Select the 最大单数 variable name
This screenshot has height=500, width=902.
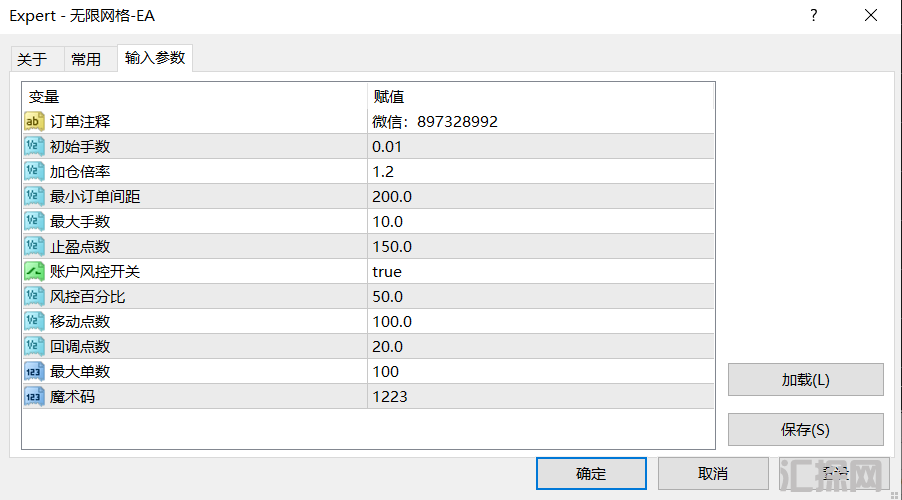click(80, 372)
